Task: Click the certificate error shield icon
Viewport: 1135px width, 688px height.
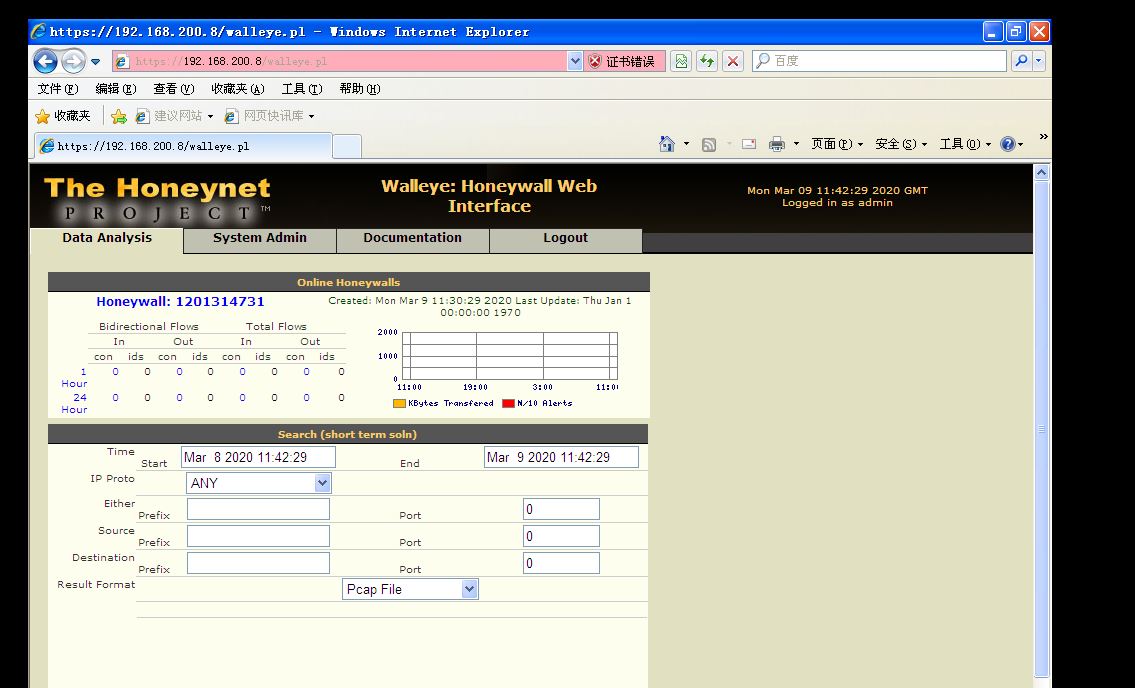Action: click(x=595, y=62)
